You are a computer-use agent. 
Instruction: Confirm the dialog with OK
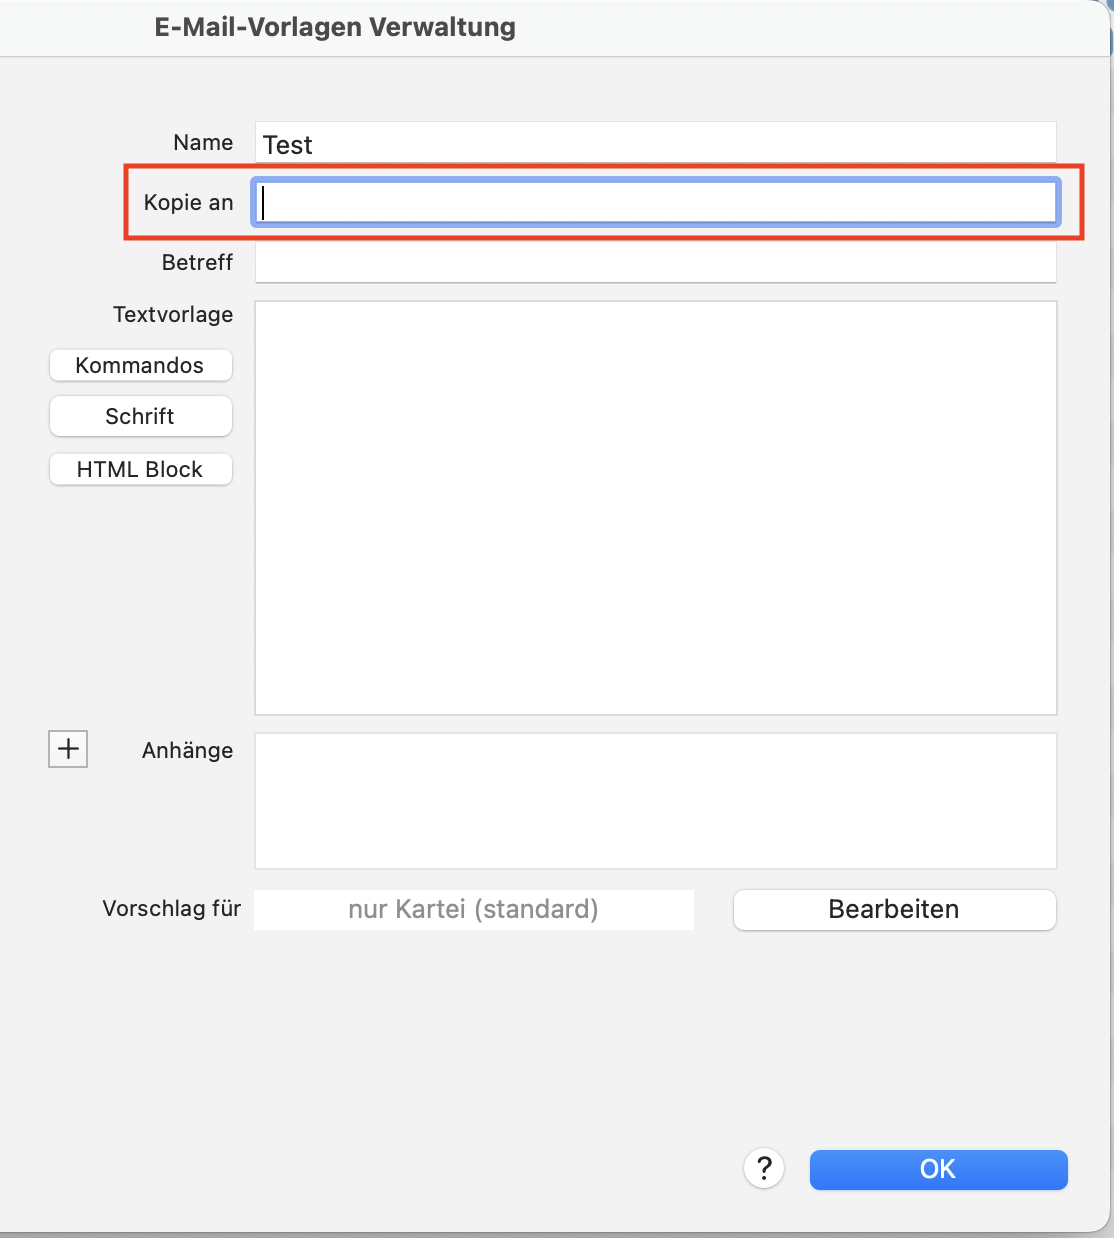938,1169
